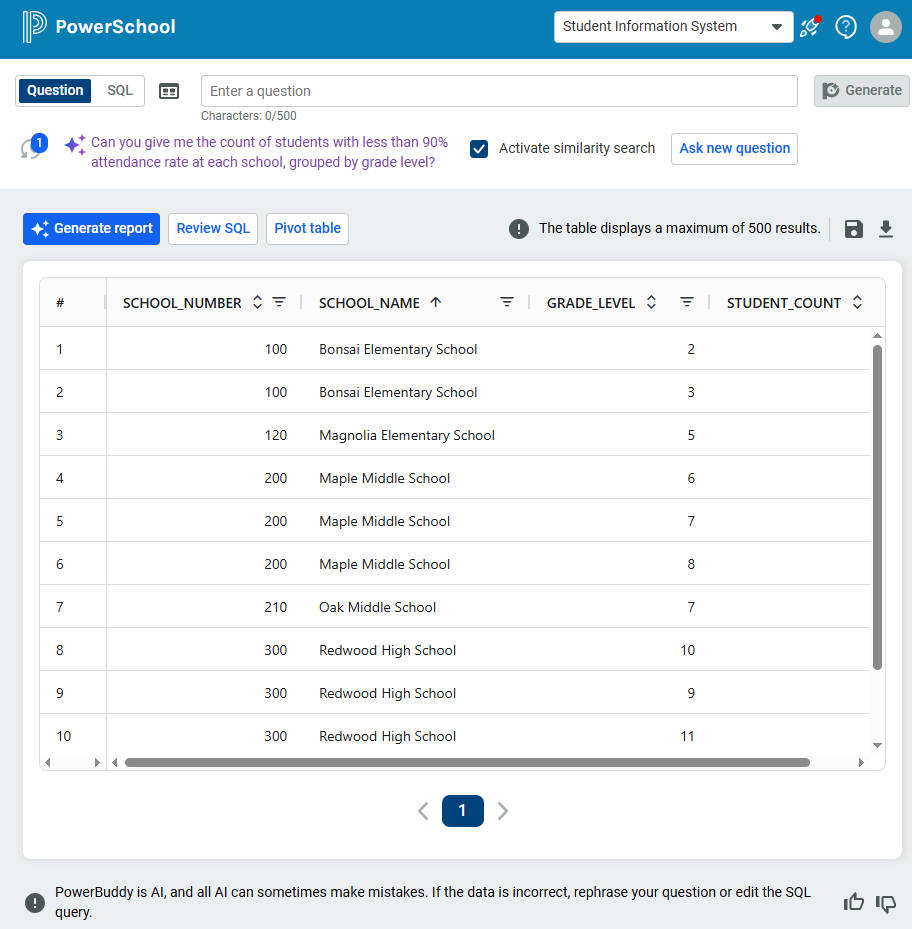Viewport: 912px width, 929px height.
Task: Sort by SCHOOL_NUMBER column header
Action: click(x=182, y=303)
